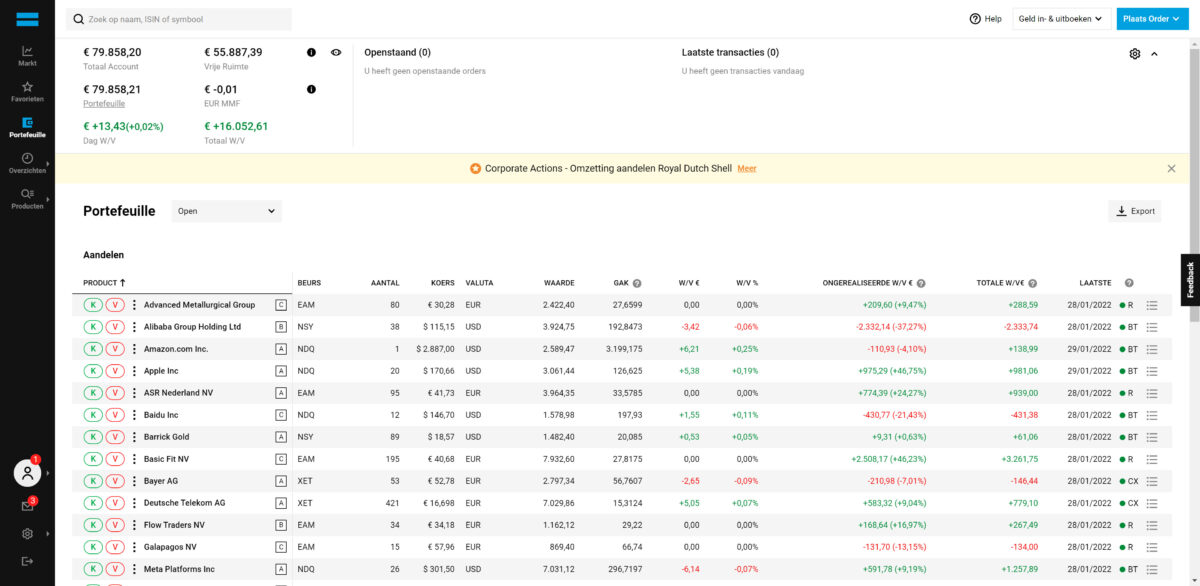This screenshot has width=1200, height=586.
Task: Open the profile avatar with notification badge
Action: (27, 473)
